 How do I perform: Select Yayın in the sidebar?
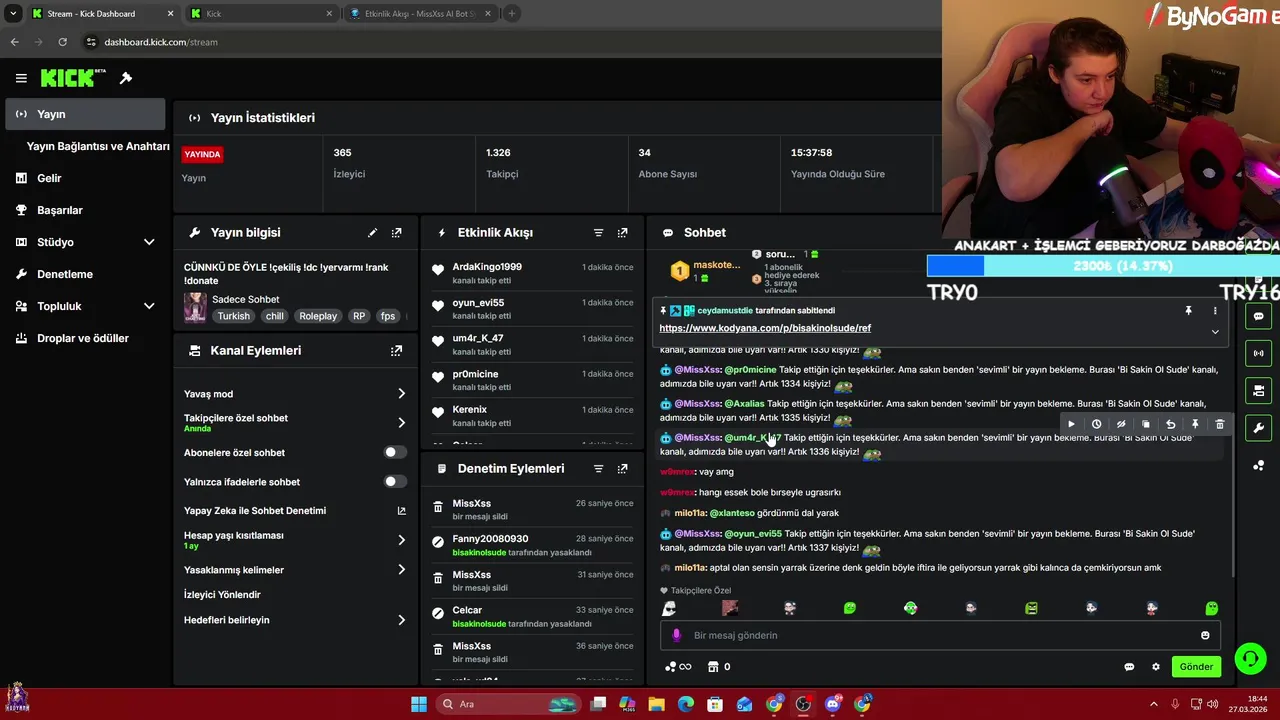click(85, 114)
